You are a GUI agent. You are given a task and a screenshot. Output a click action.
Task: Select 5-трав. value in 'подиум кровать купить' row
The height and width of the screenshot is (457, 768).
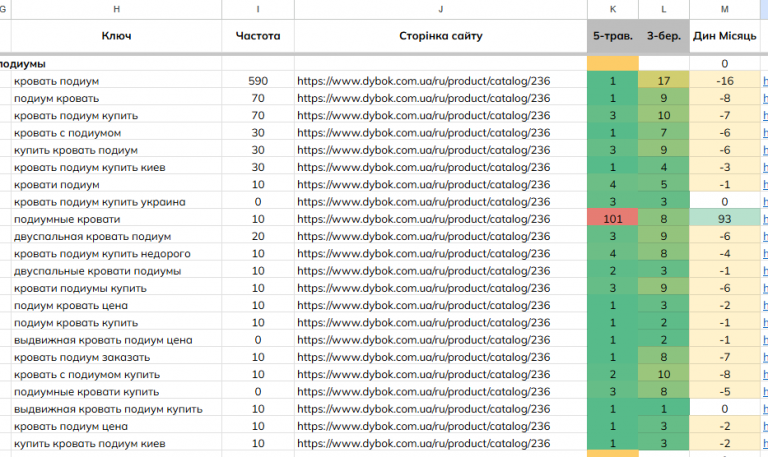coord(613,323)
